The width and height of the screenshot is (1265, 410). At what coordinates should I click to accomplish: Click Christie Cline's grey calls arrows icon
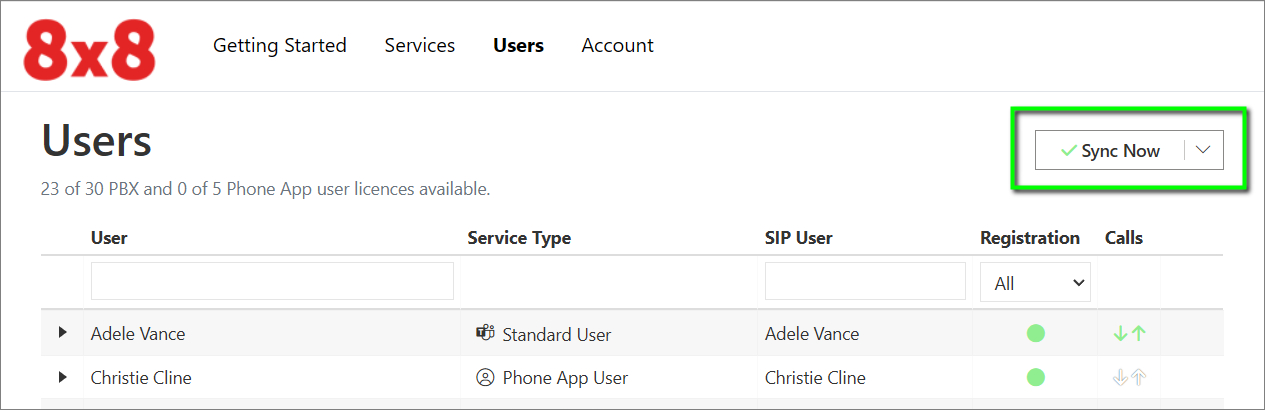click(x=1129, y=378)
